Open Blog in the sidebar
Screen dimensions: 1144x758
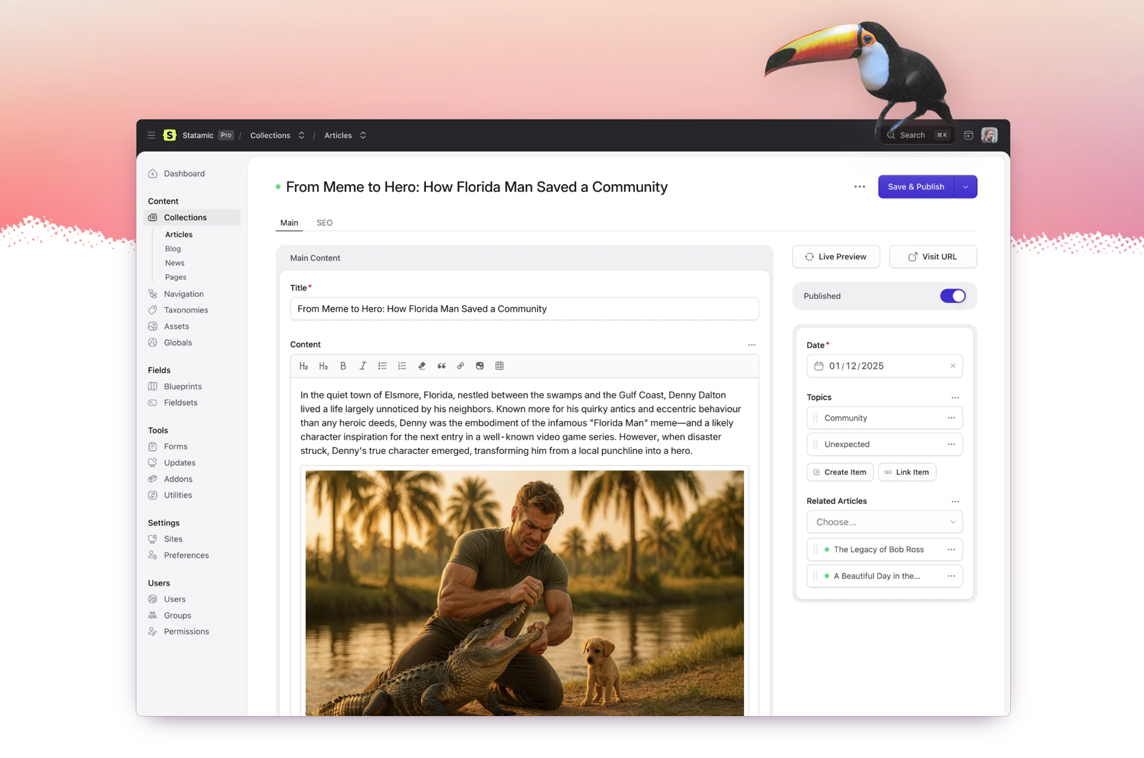pos(173,249)
